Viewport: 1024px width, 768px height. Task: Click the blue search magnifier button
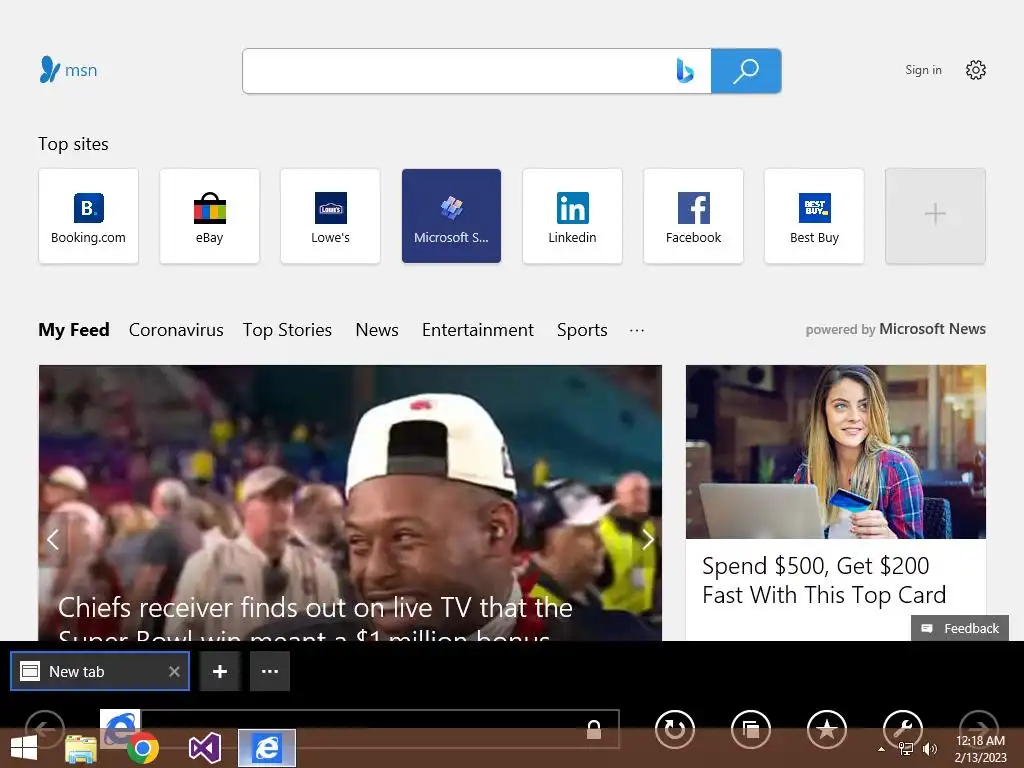pyautogui.click(x=746, y=71)
